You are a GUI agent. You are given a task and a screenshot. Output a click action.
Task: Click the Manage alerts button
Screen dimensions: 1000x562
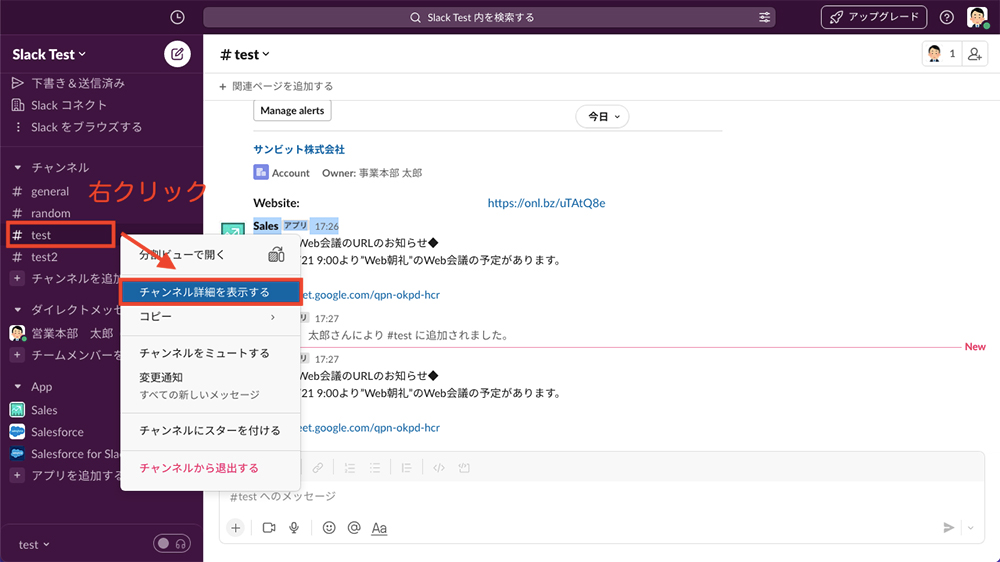click(292, 110)
